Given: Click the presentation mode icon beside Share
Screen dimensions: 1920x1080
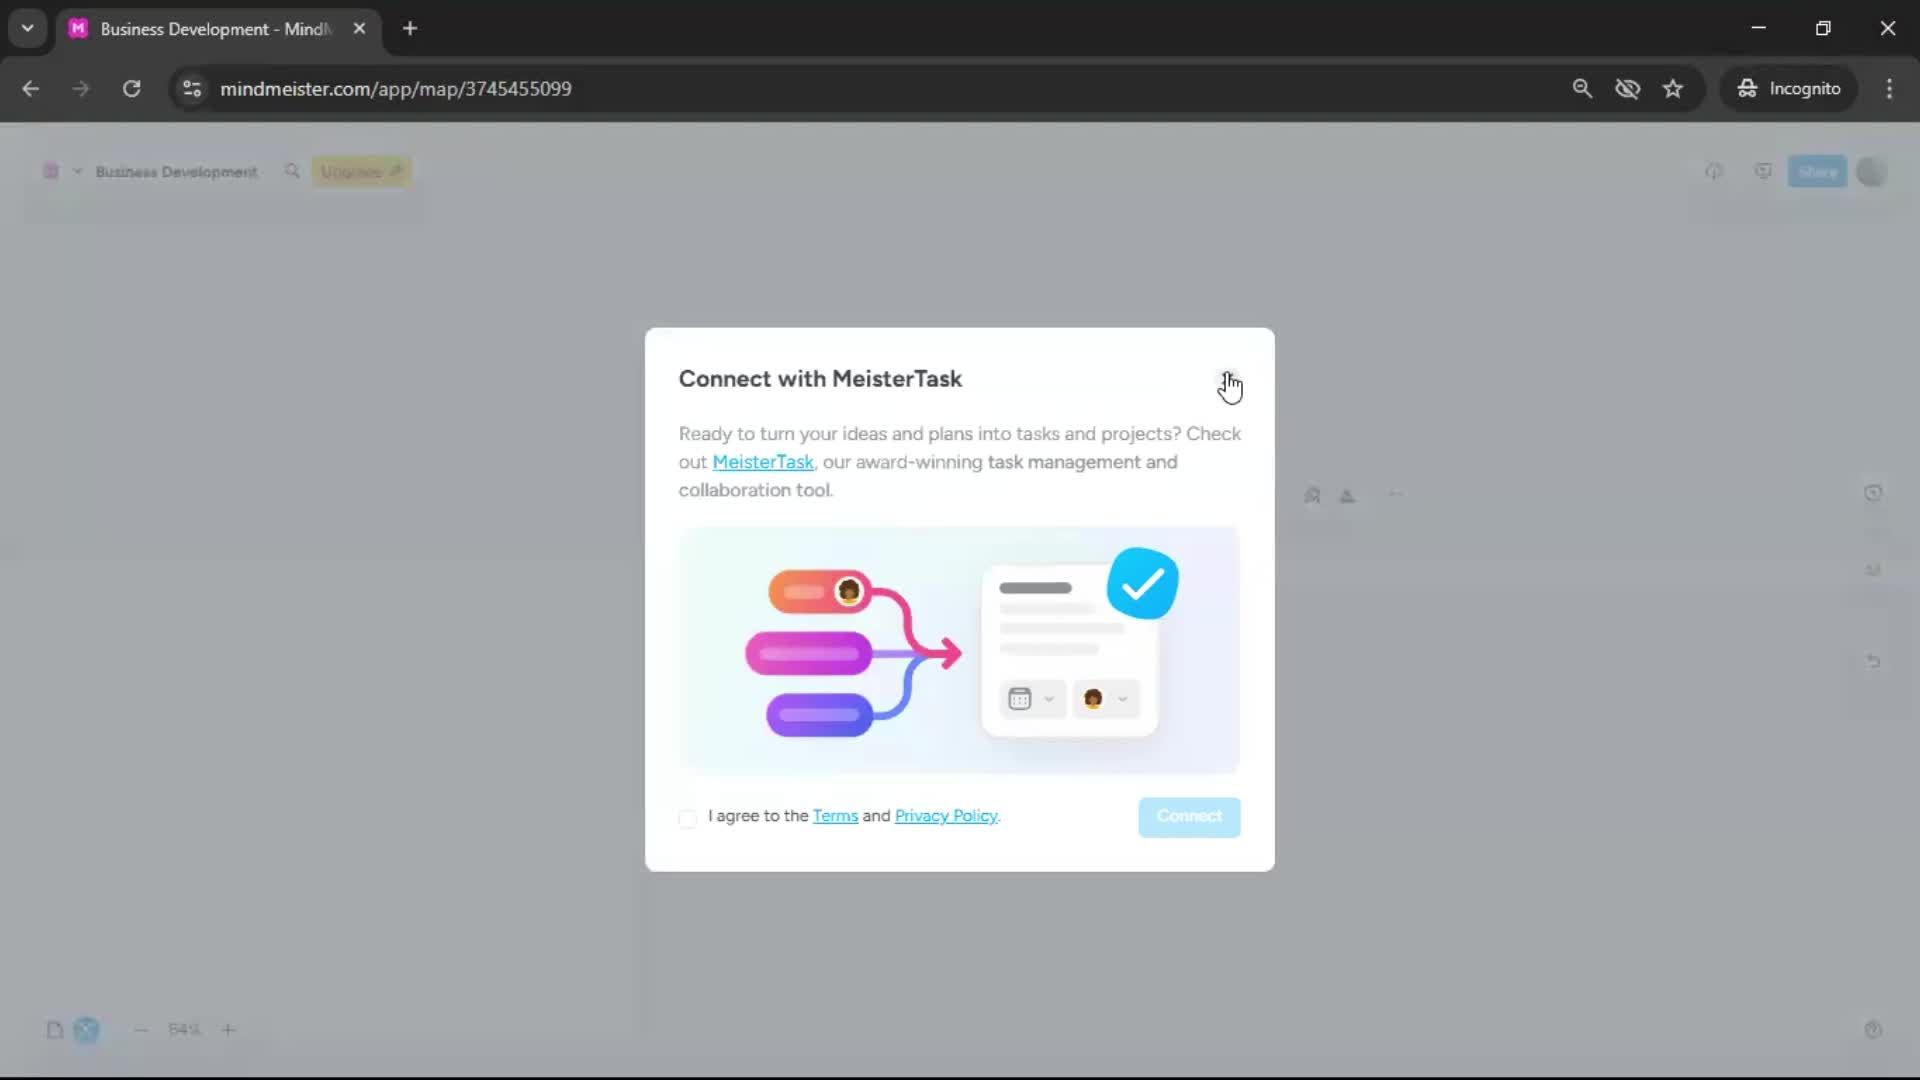Looking at the screenshot, I should pyautogui.click(x=1763, y=172).
